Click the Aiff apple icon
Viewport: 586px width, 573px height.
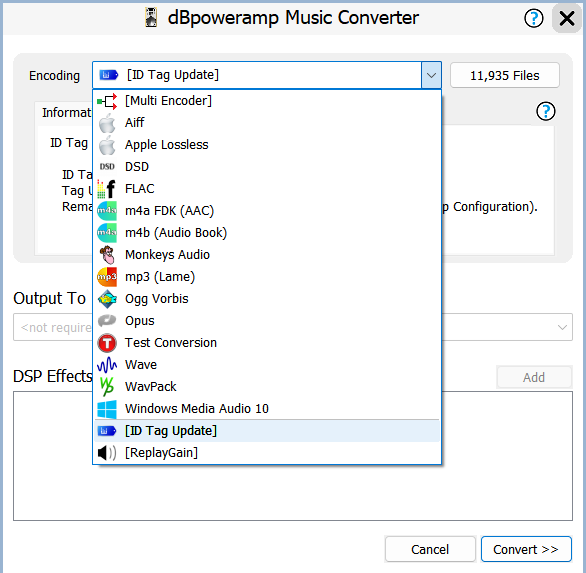107,123
